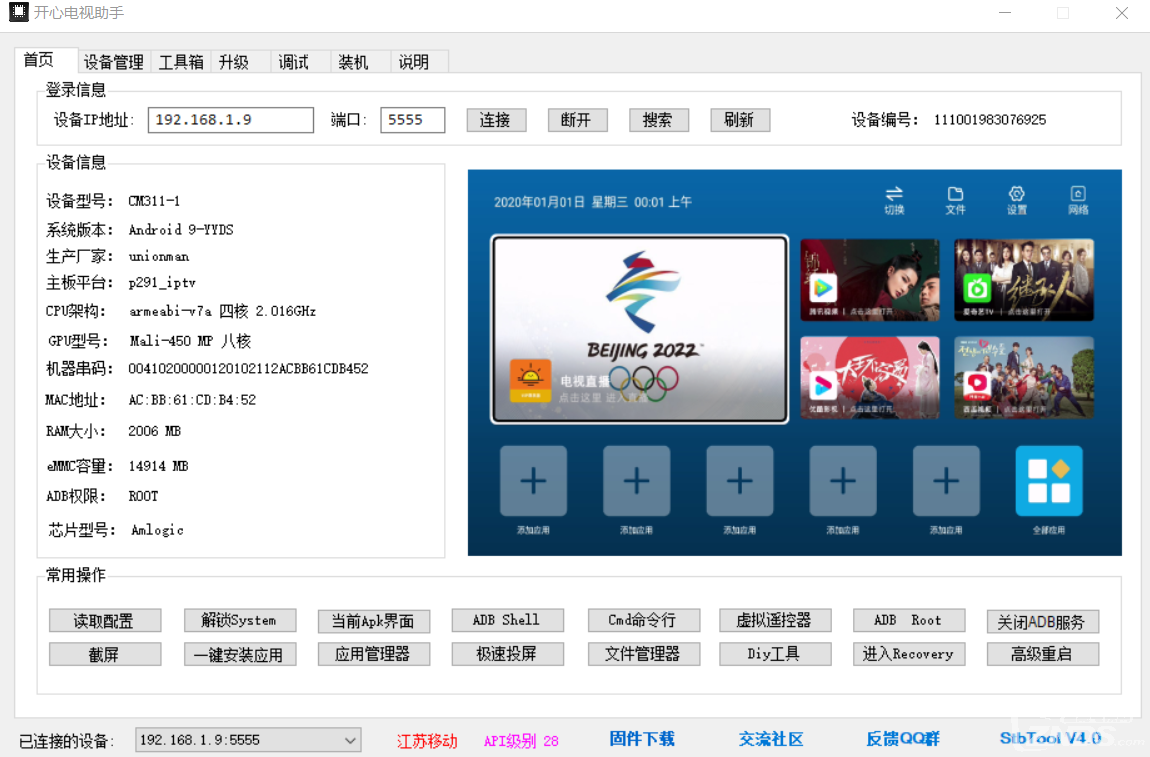Click the 解锁System button
This screenshot has height=757, width=1150.
point(240,621)
